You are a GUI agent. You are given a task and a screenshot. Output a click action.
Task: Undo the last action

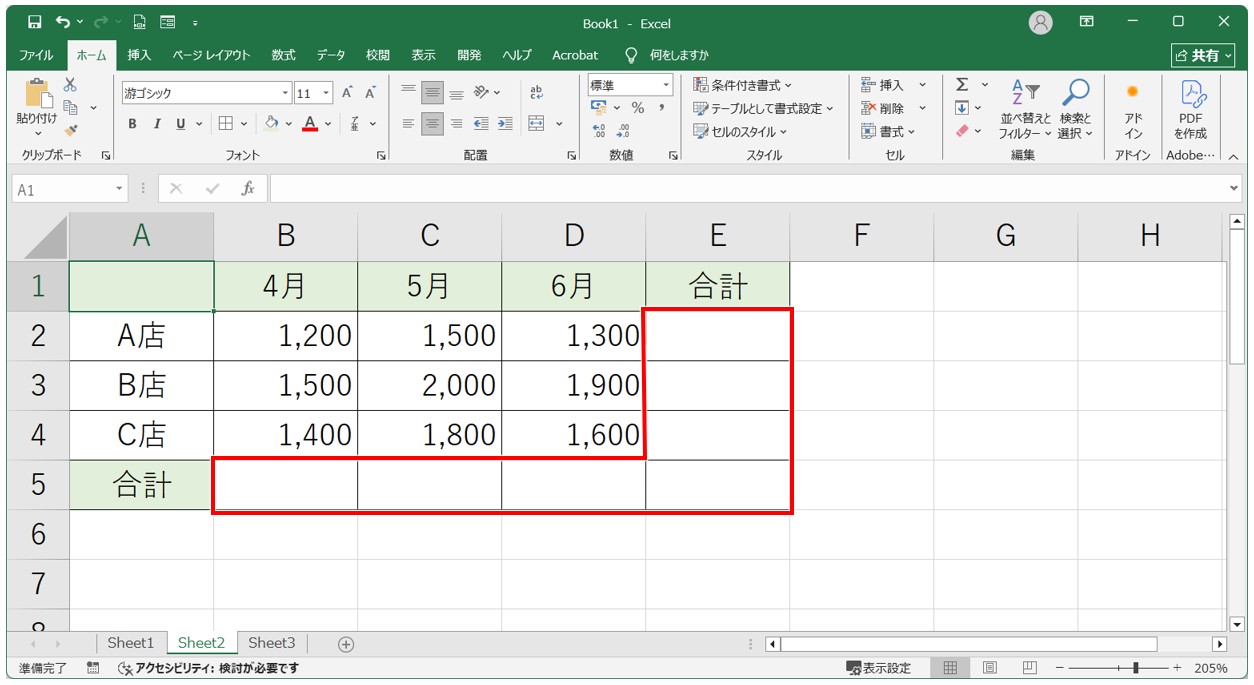(63, 22)
